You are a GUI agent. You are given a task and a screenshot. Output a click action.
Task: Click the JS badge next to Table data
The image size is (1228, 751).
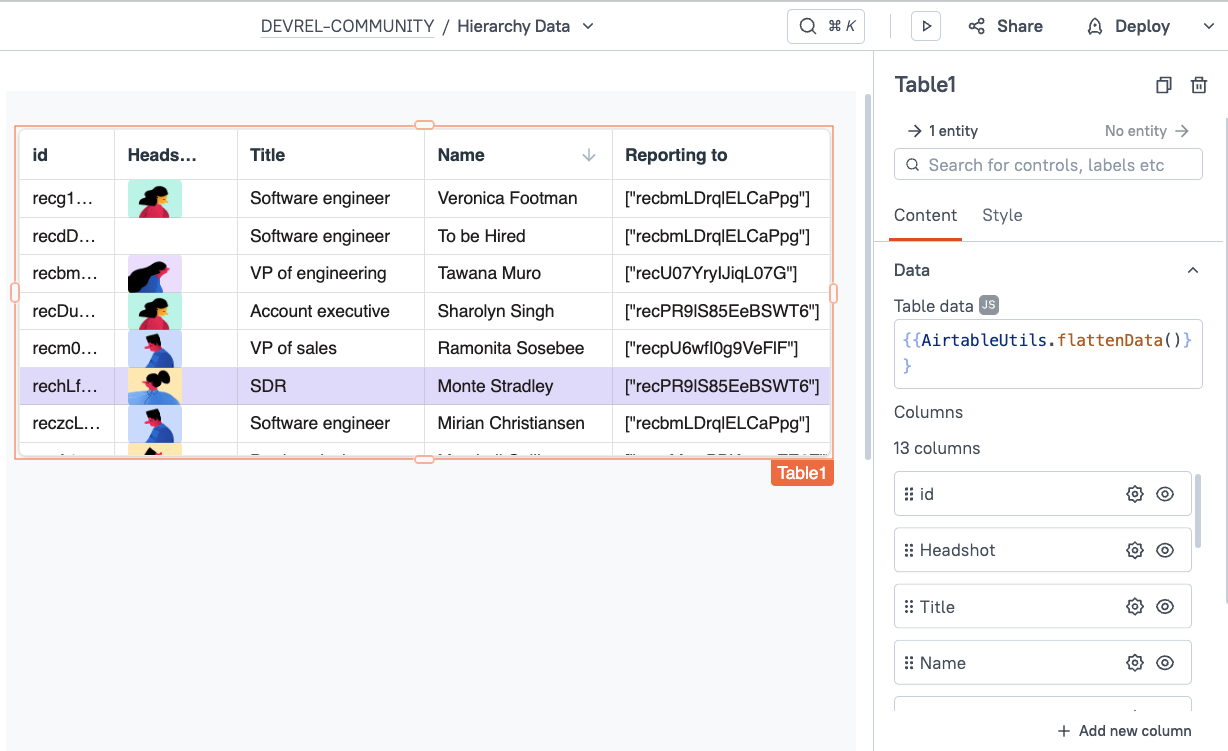pyautogui.click(x=988, y=306)
